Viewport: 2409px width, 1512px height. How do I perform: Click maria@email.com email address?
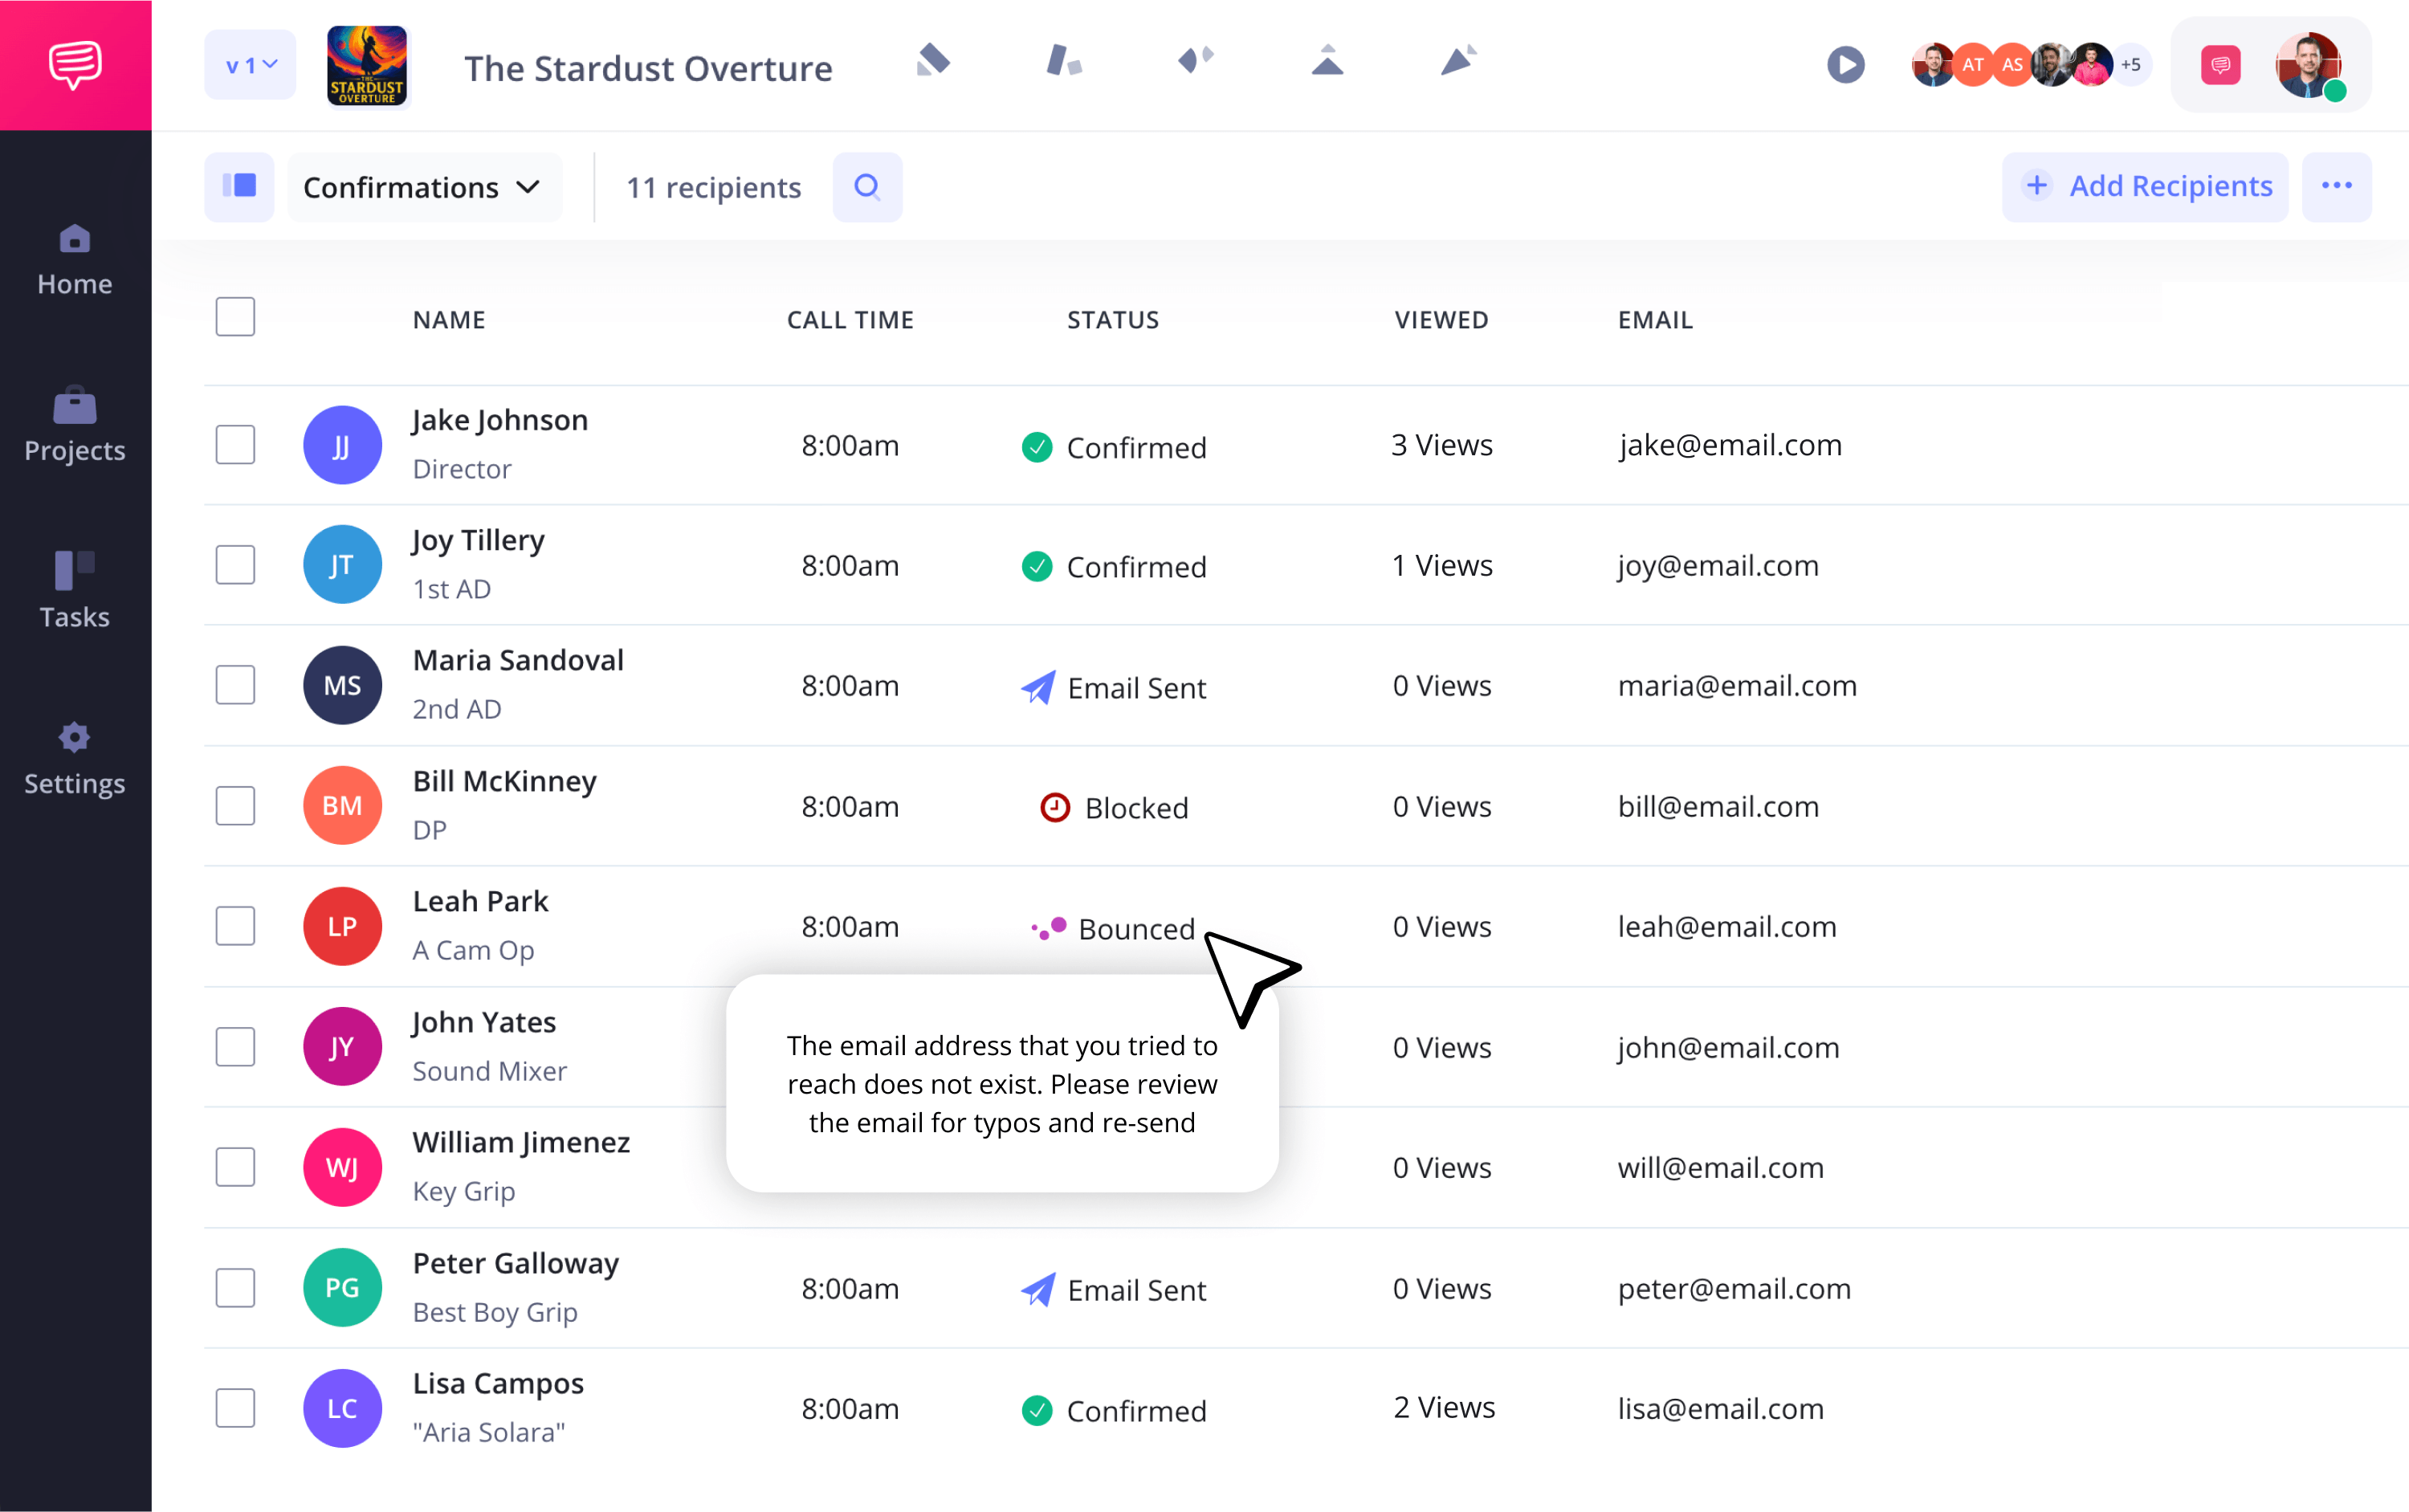pos(1737,686)
